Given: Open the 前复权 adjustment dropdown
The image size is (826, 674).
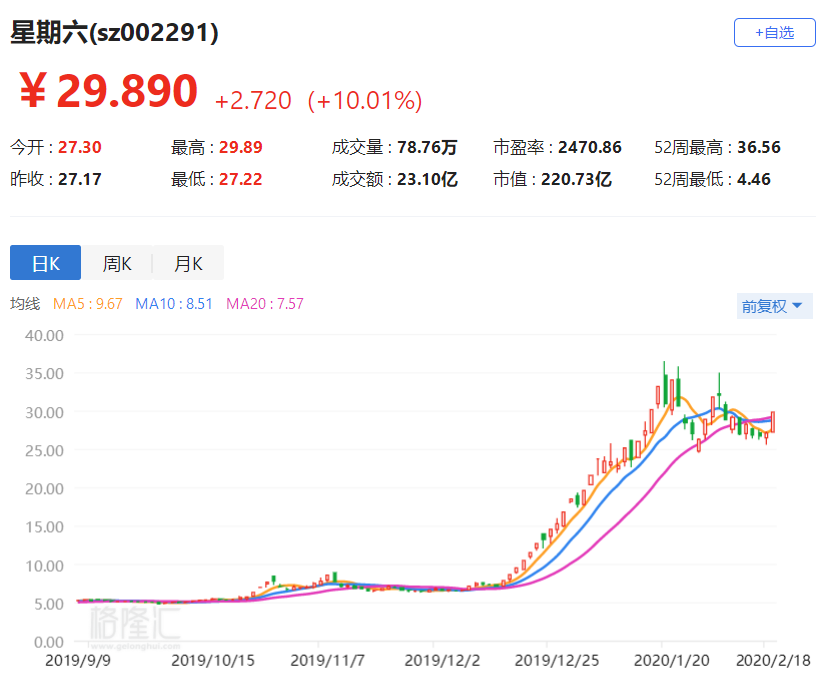Looking at the screenshot, I should (774, 306).
